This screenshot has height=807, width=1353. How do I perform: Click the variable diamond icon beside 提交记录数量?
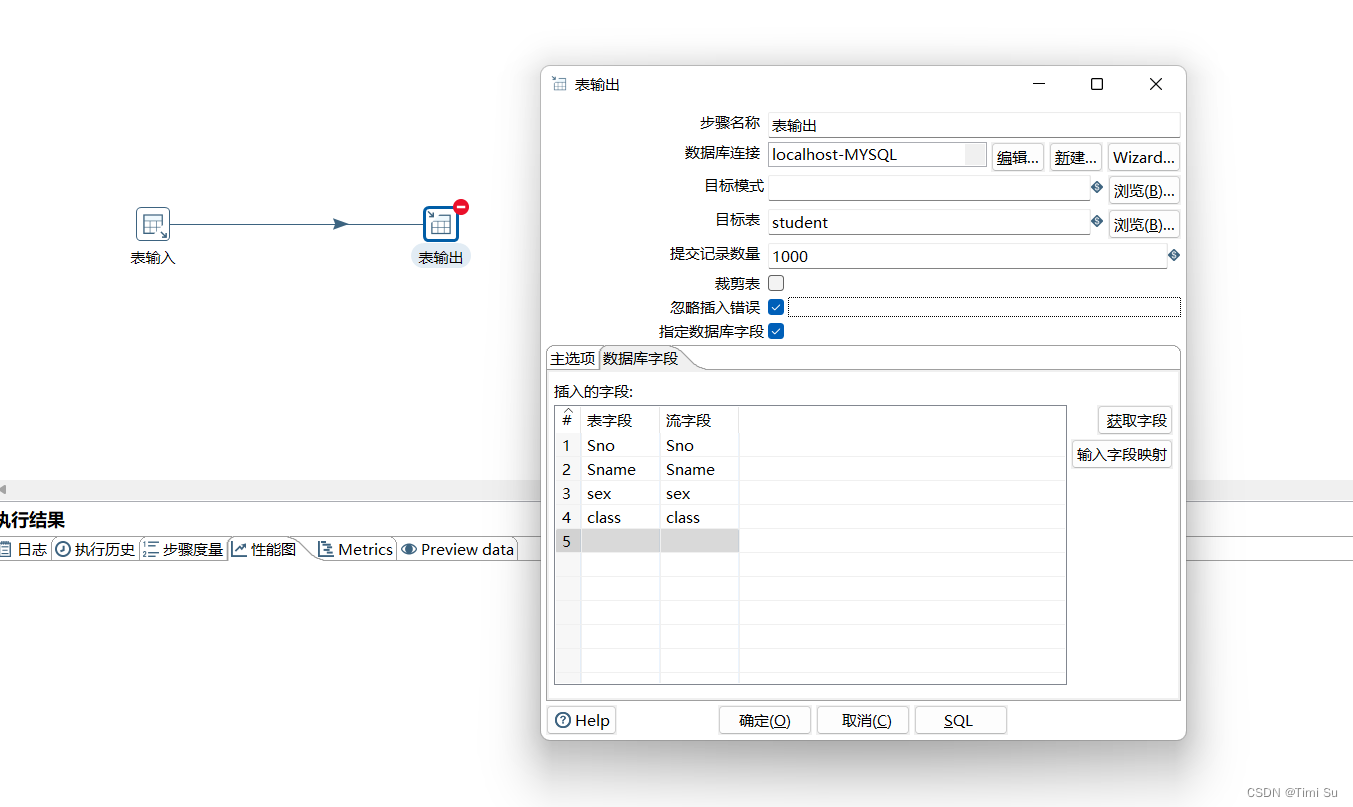[1173, 255]
